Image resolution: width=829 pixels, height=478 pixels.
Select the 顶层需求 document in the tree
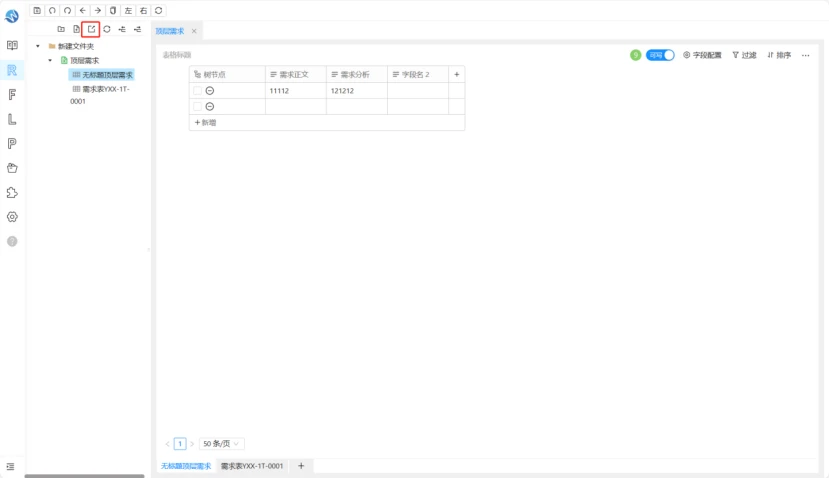tap(85, 60)
